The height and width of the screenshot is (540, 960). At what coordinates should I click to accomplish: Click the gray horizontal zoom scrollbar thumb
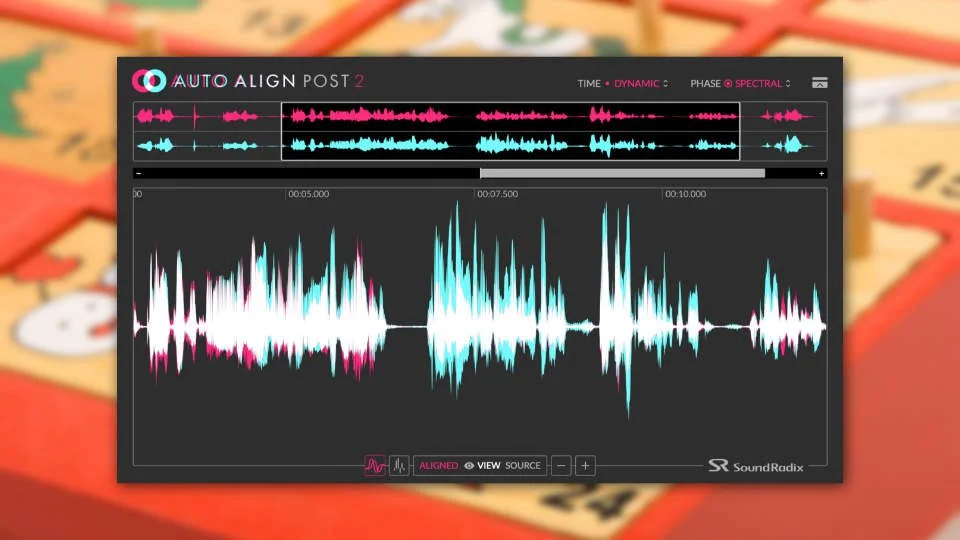click(622, 174)
